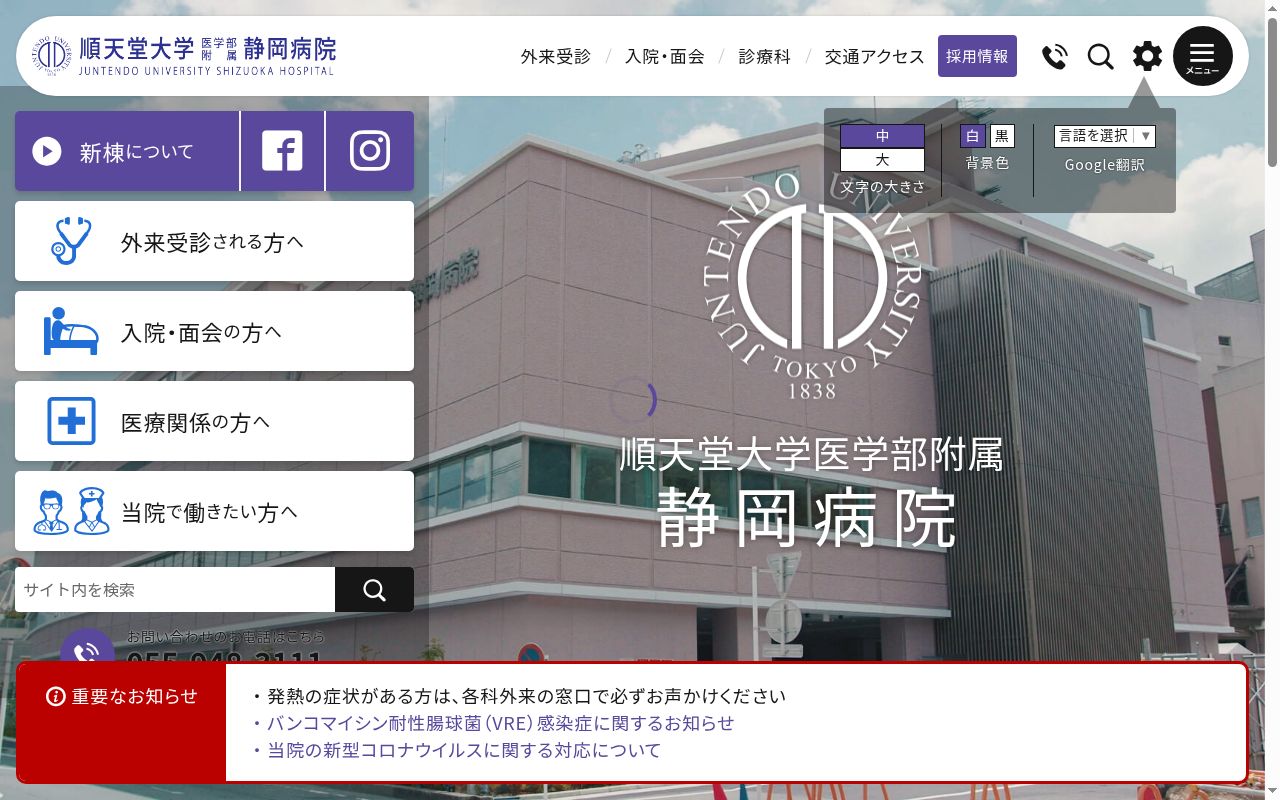The image size is (1280, 800).
Task: Open the Facebook page icon
Action: (x=282, y=151)
